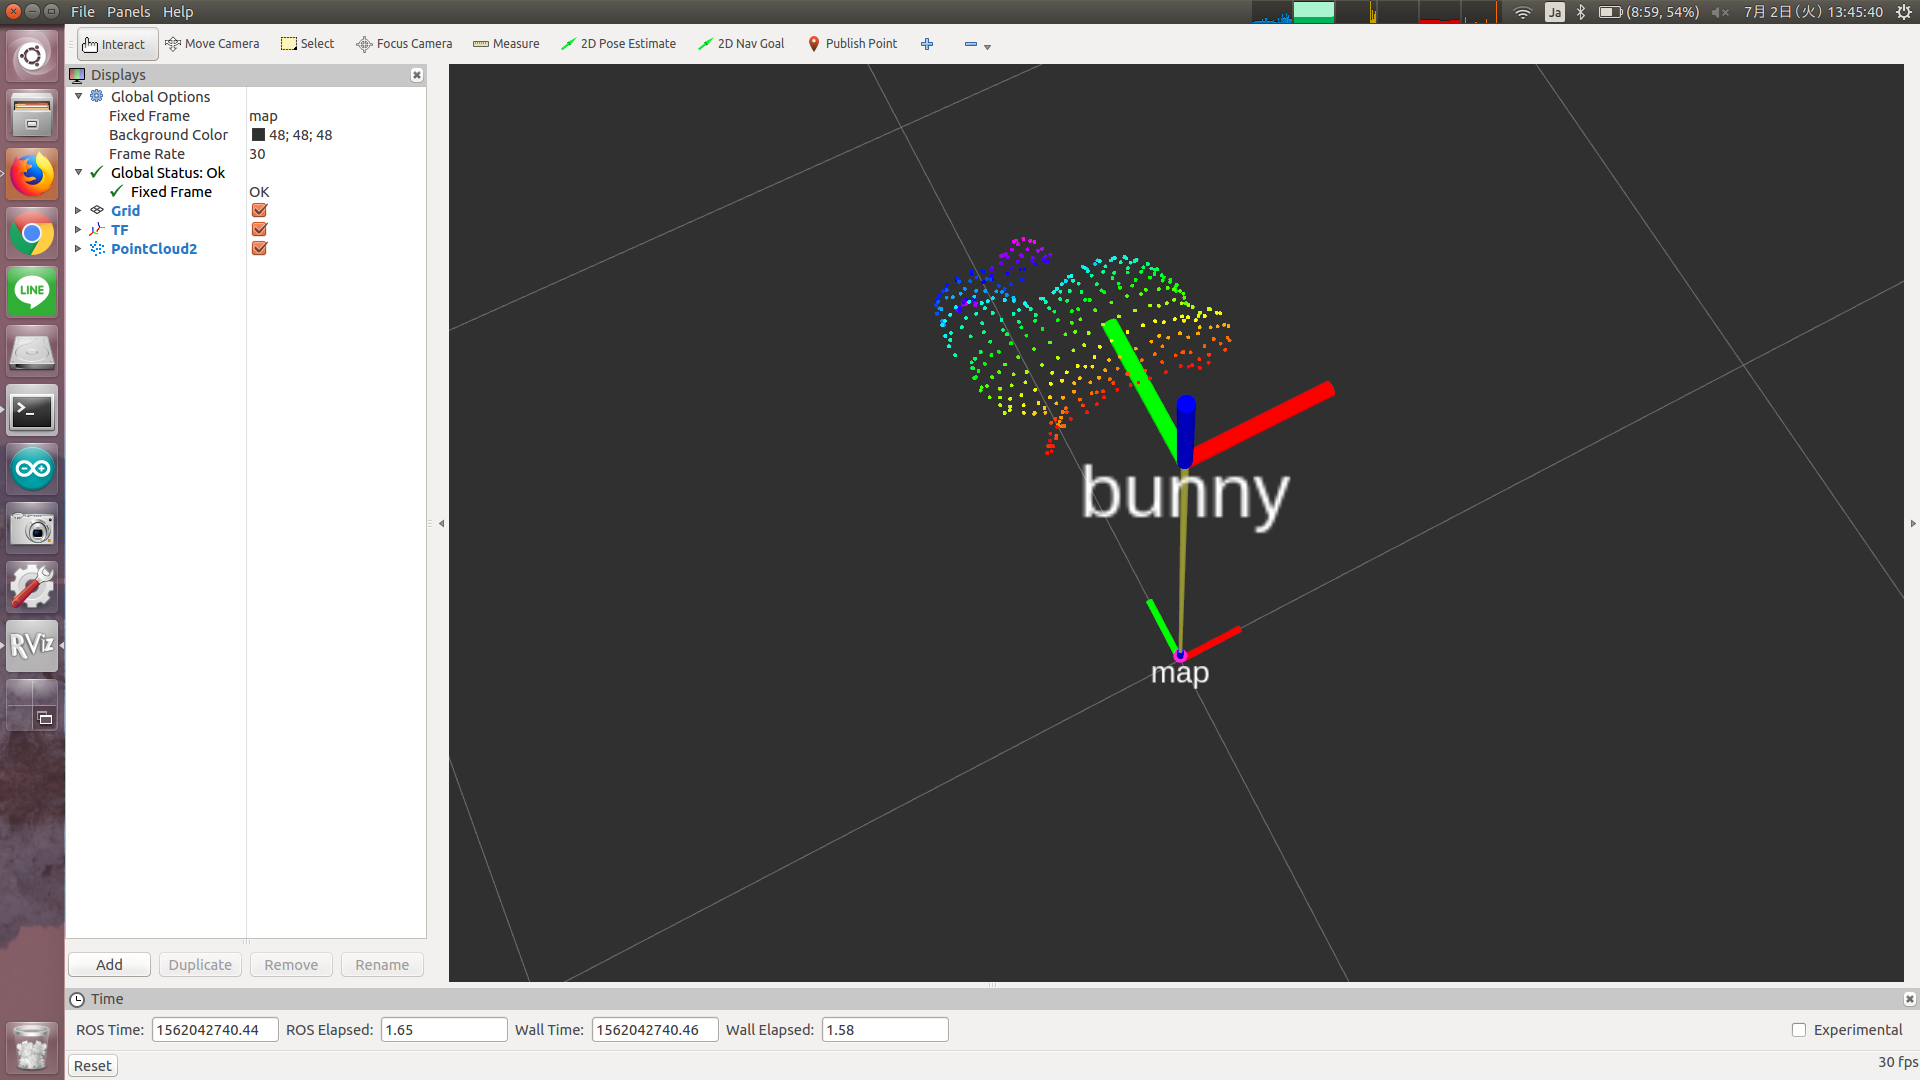
Task: Click the ROS Elapsed field
Action: pyautogui.click(x=444, y=1030)
